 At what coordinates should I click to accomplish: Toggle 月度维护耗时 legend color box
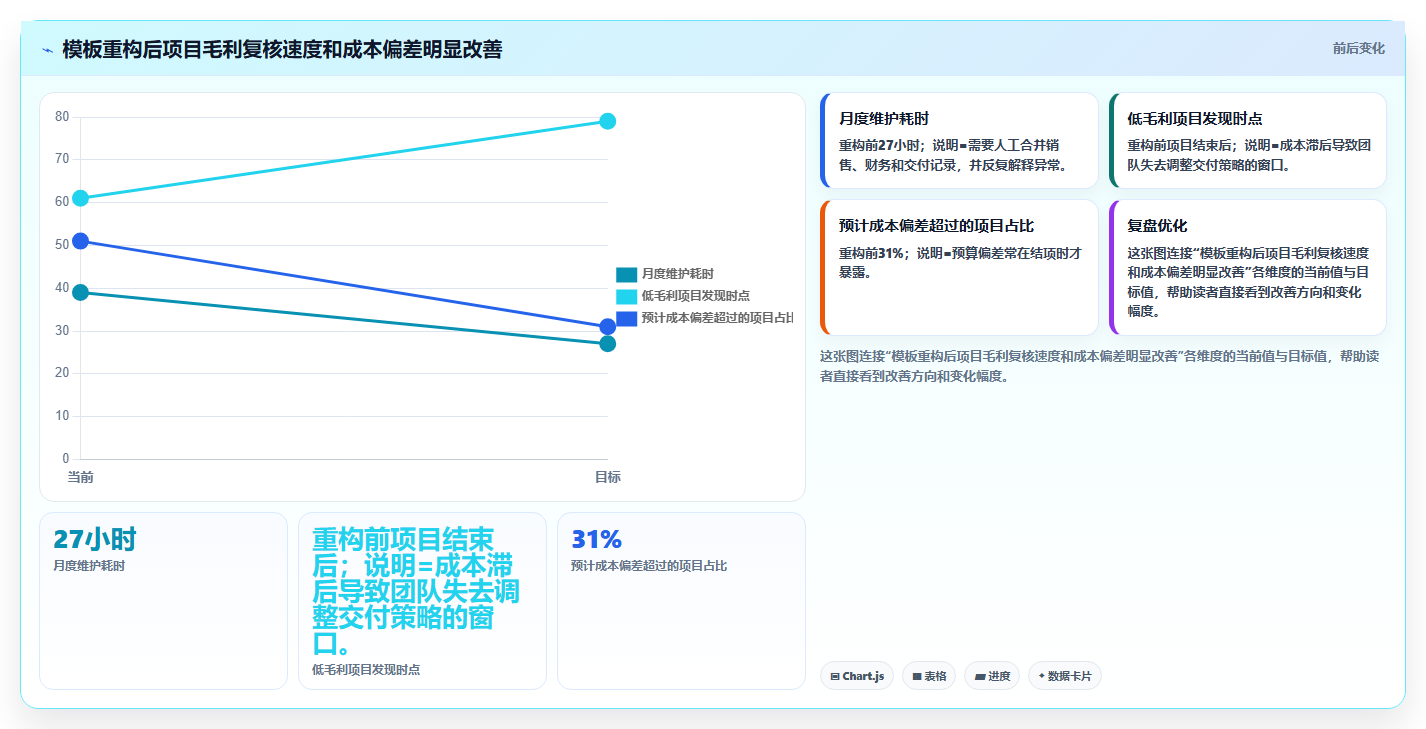click(x=627, y=274)
